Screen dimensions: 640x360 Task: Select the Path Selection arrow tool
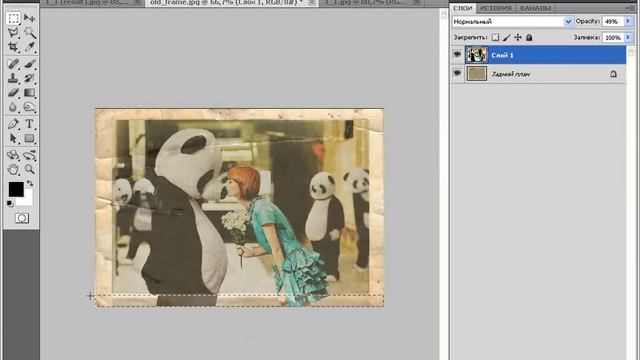[13, 138]
